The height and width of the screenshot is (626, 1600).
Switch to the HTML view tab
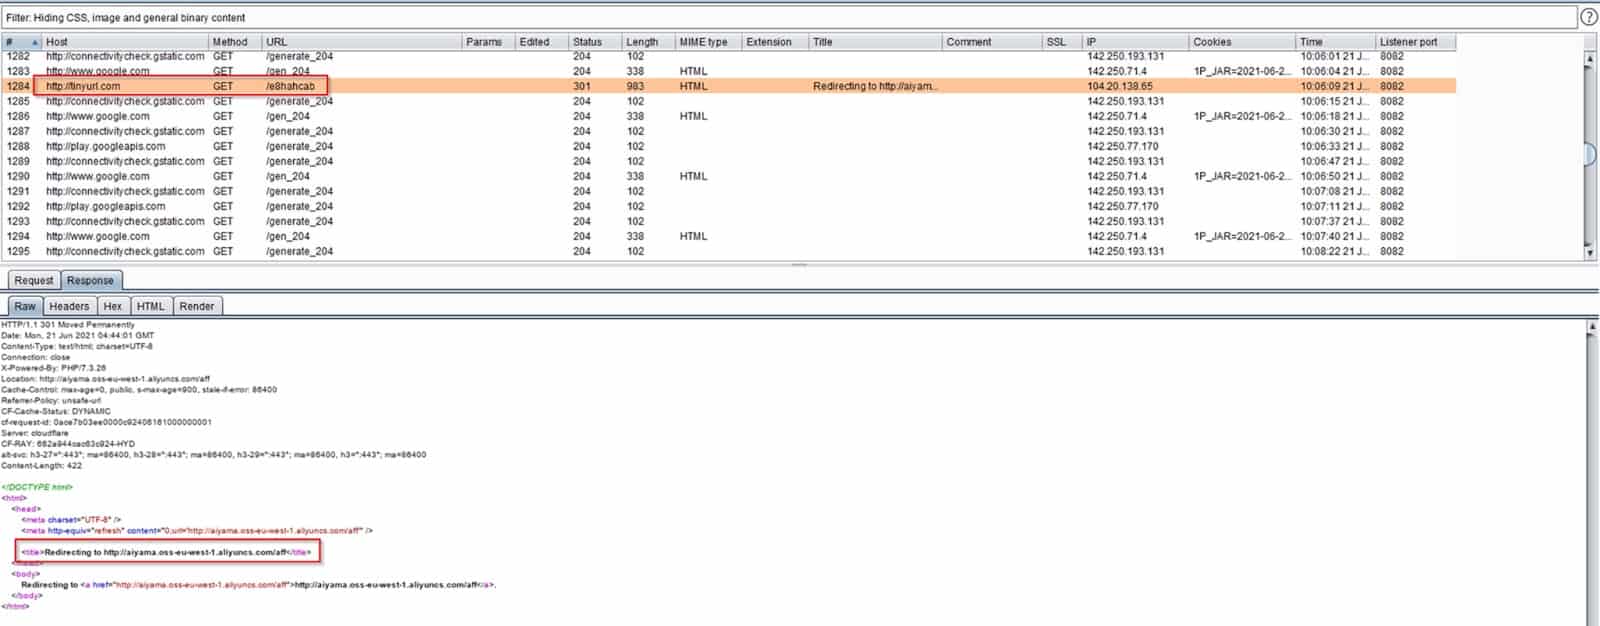coord(150,307)
